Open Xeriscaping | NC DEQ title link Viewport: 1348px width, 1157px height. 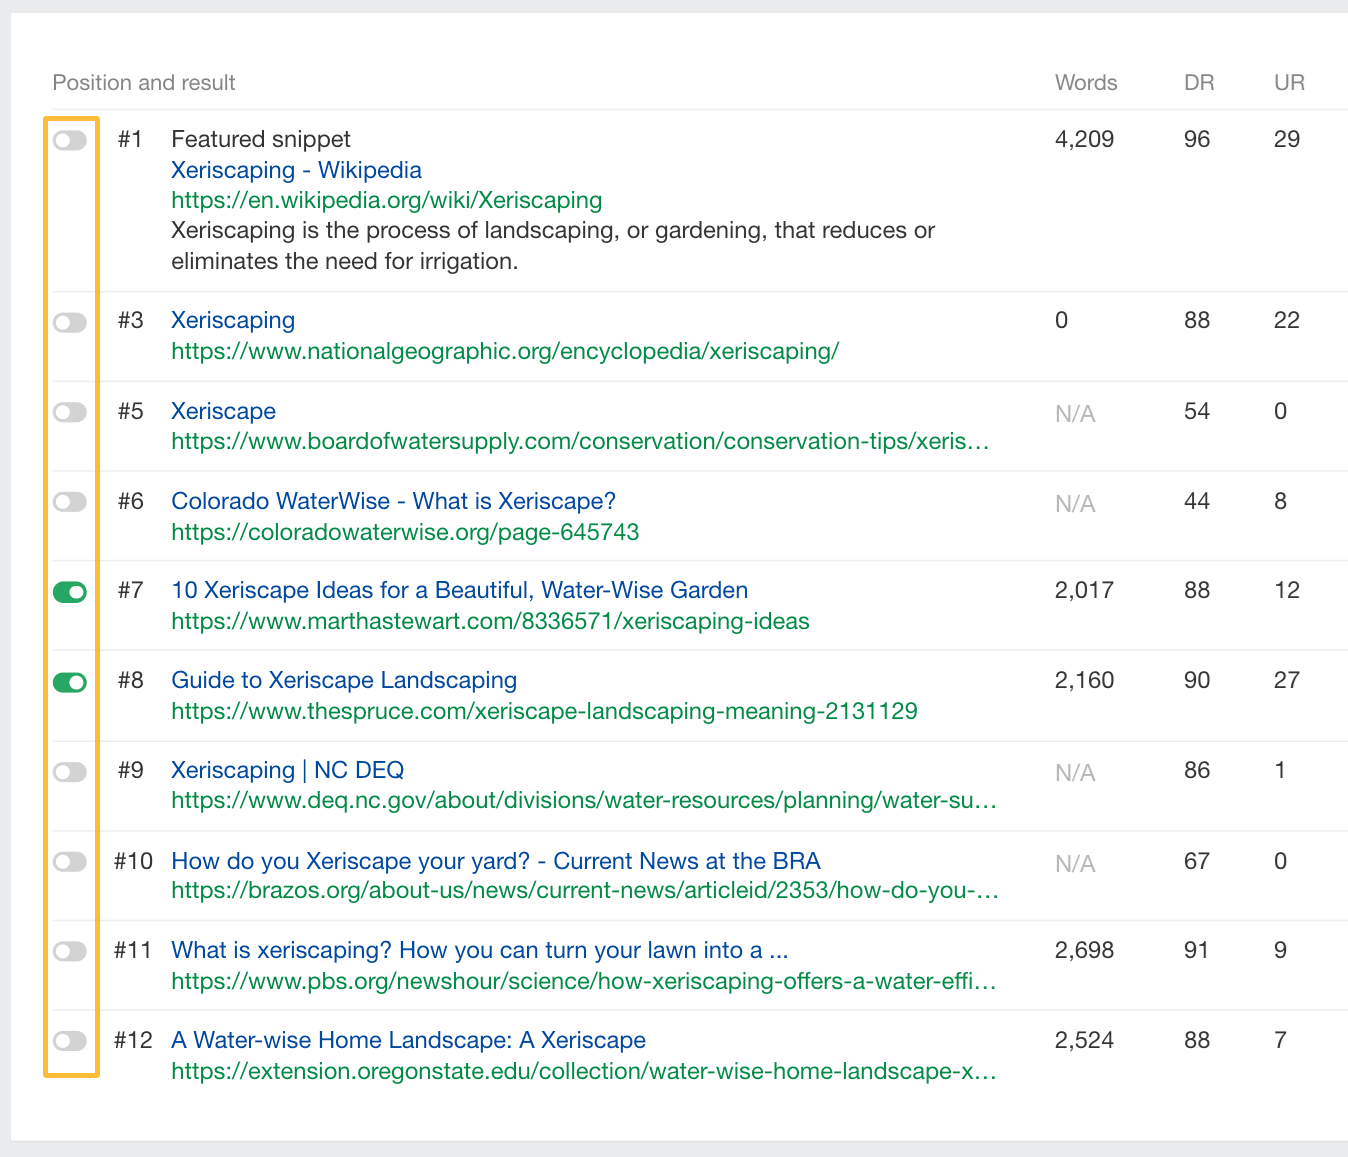pos(287,770)
